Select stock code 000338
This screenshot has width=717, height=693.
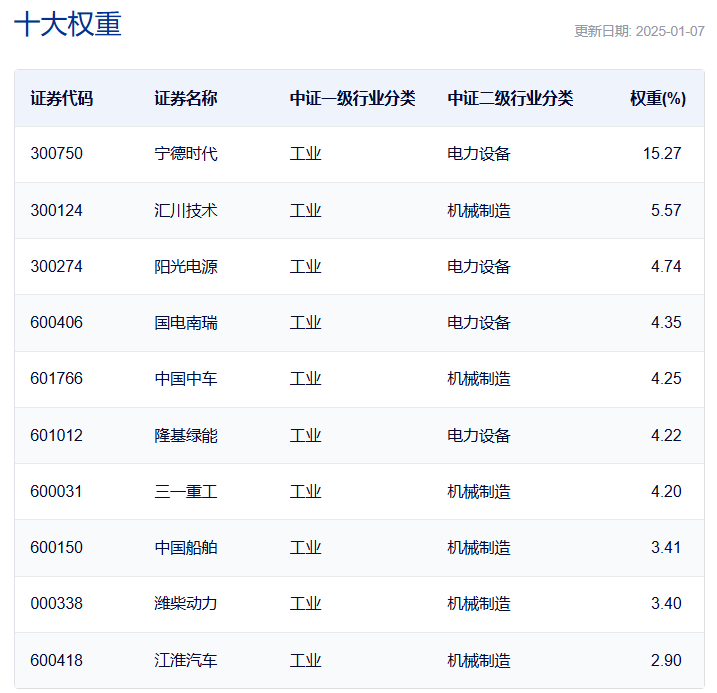point(56,603)
